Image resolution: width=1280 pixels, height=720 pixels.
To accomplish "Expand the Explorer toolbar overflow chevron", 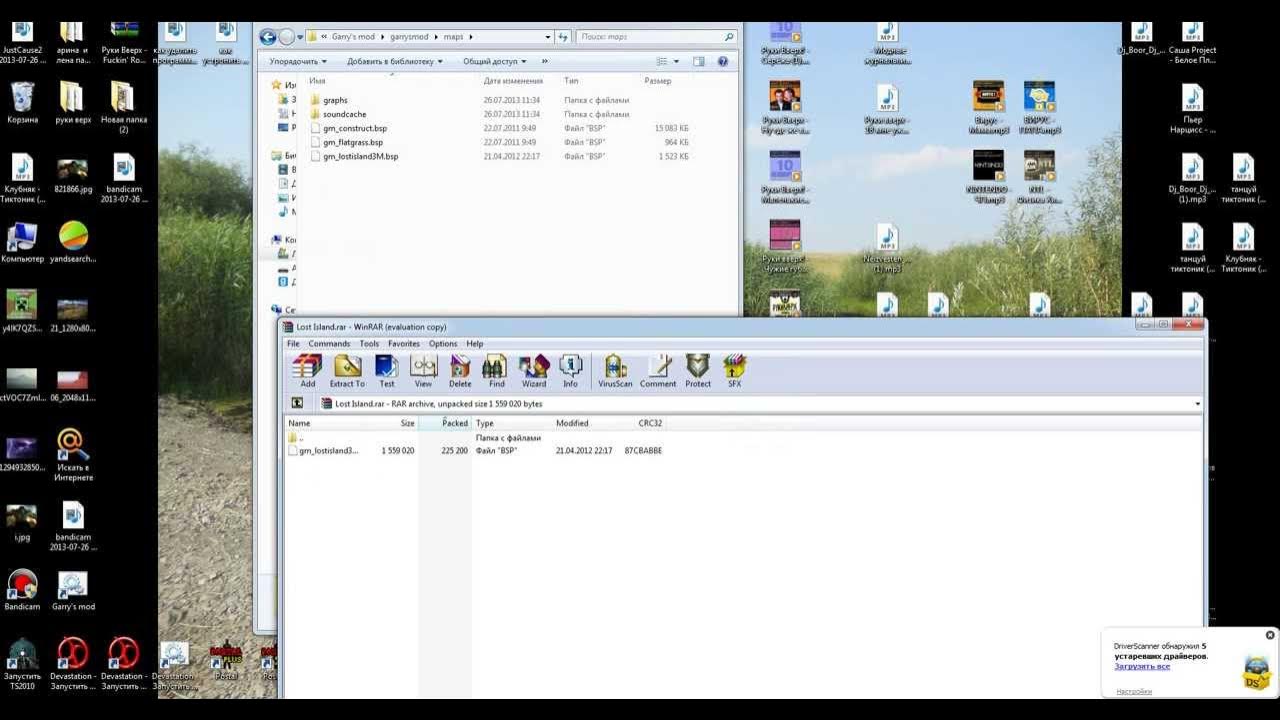I will click(545, 61).
